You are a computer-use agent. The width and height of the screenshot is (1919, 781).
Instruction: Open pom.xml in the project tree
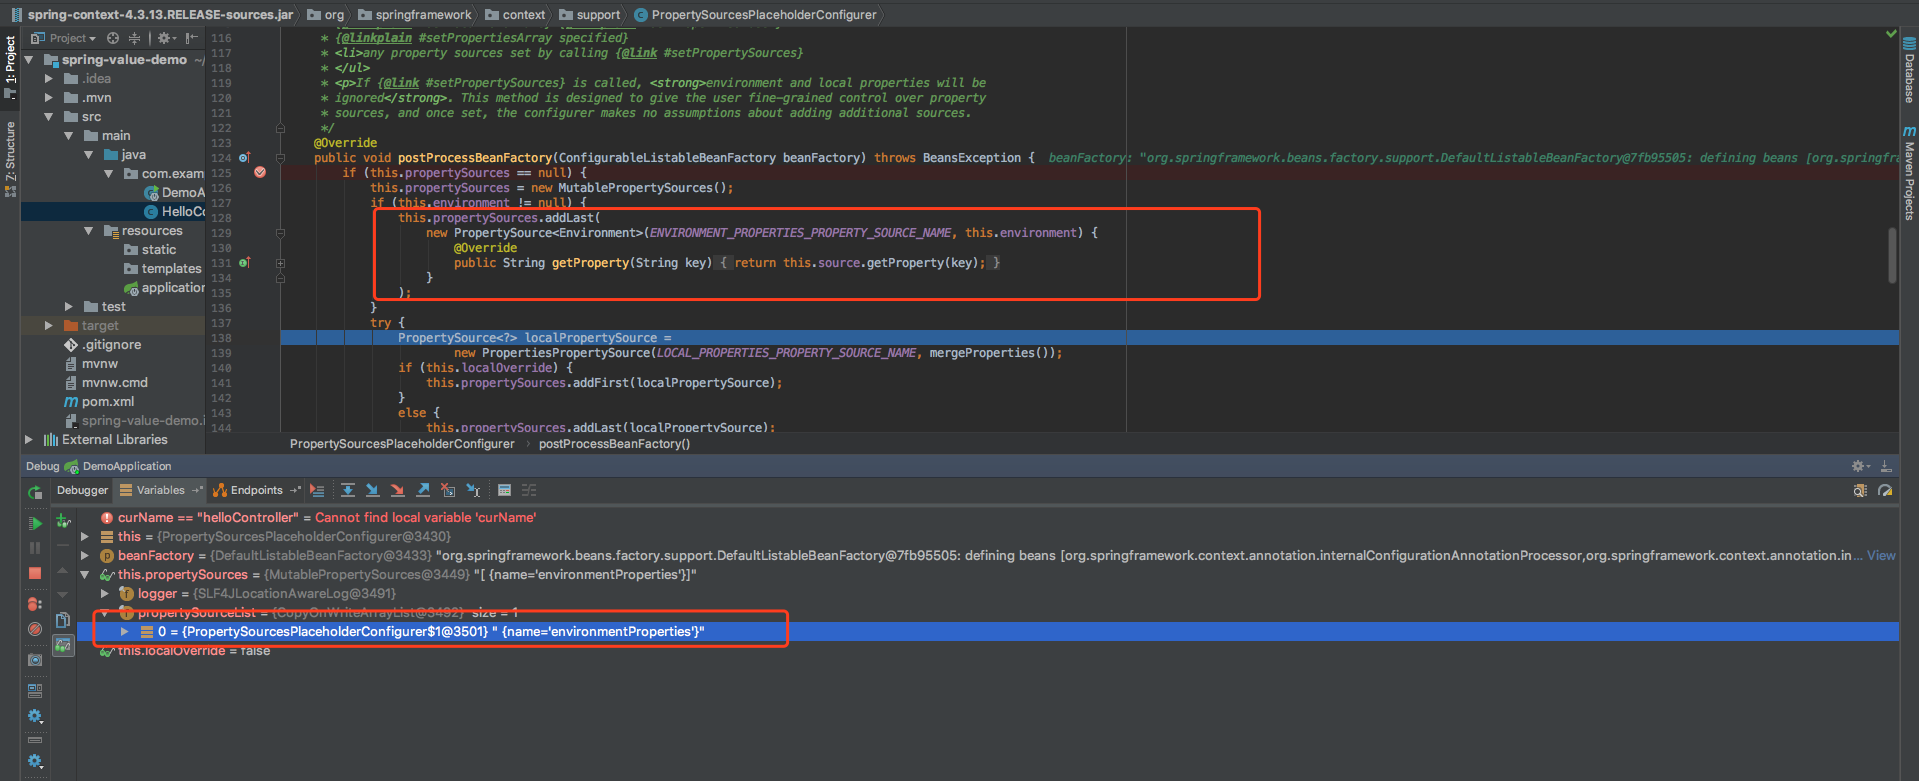107,402
